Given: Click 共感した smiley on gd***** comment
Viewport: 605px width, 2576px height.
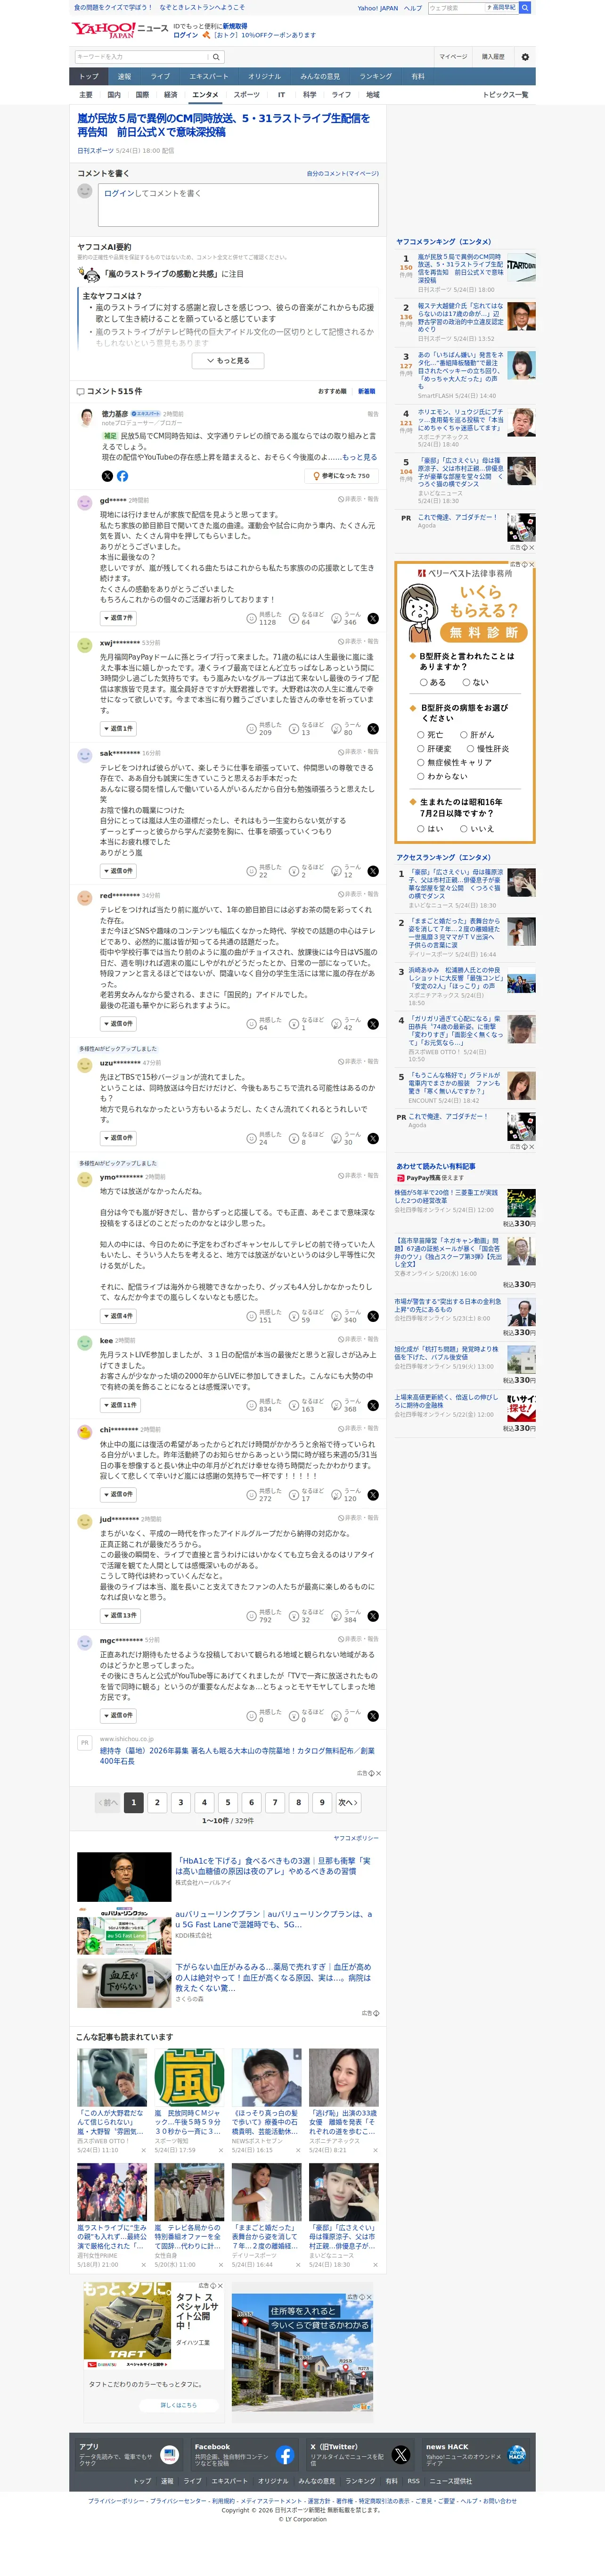Looking at the screenshot, I should 252,618.
